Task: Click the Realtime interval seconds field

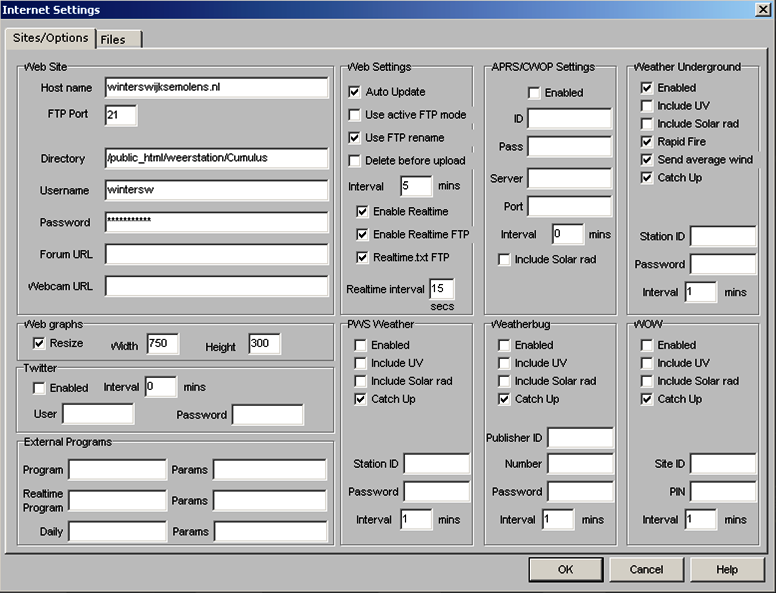Action: click(x=441, y=289)
